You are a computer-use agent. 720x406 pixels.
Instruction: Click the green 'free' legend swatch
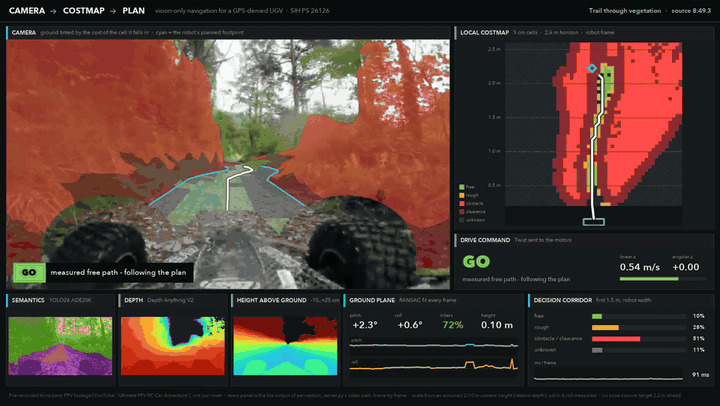pos(461,187)
